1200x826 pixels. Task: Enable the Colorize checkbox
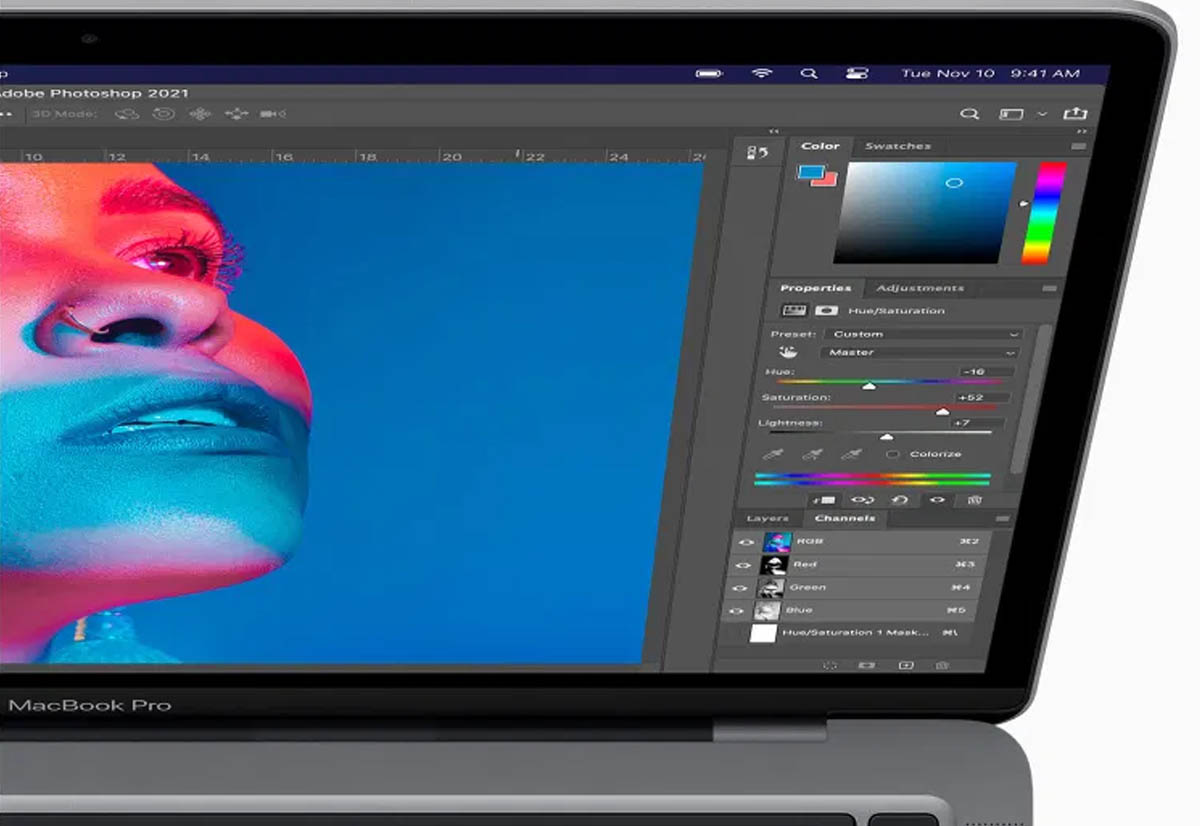pyautogui.click(x=893, y=454)
